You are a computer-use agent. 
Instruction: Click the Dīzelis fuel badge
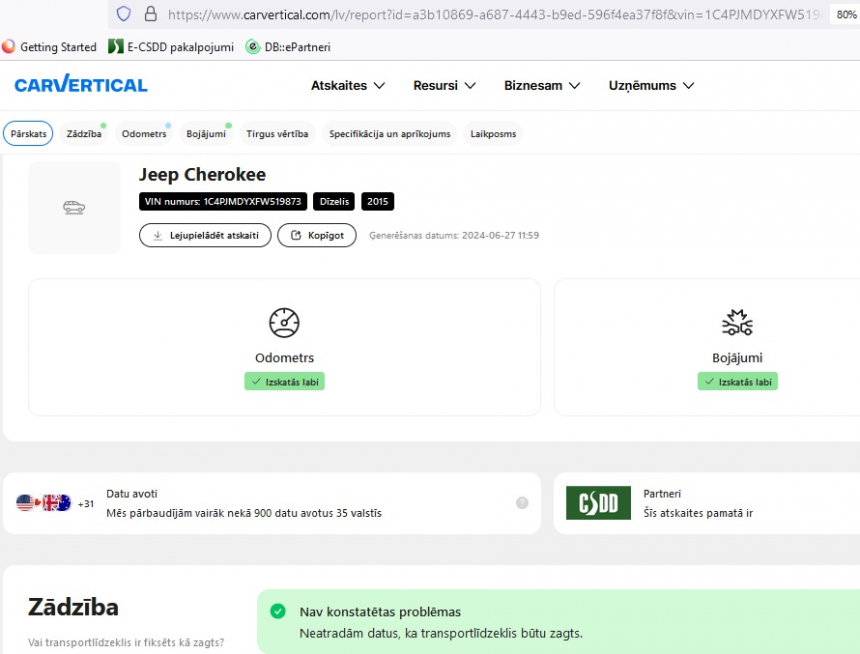334,201
